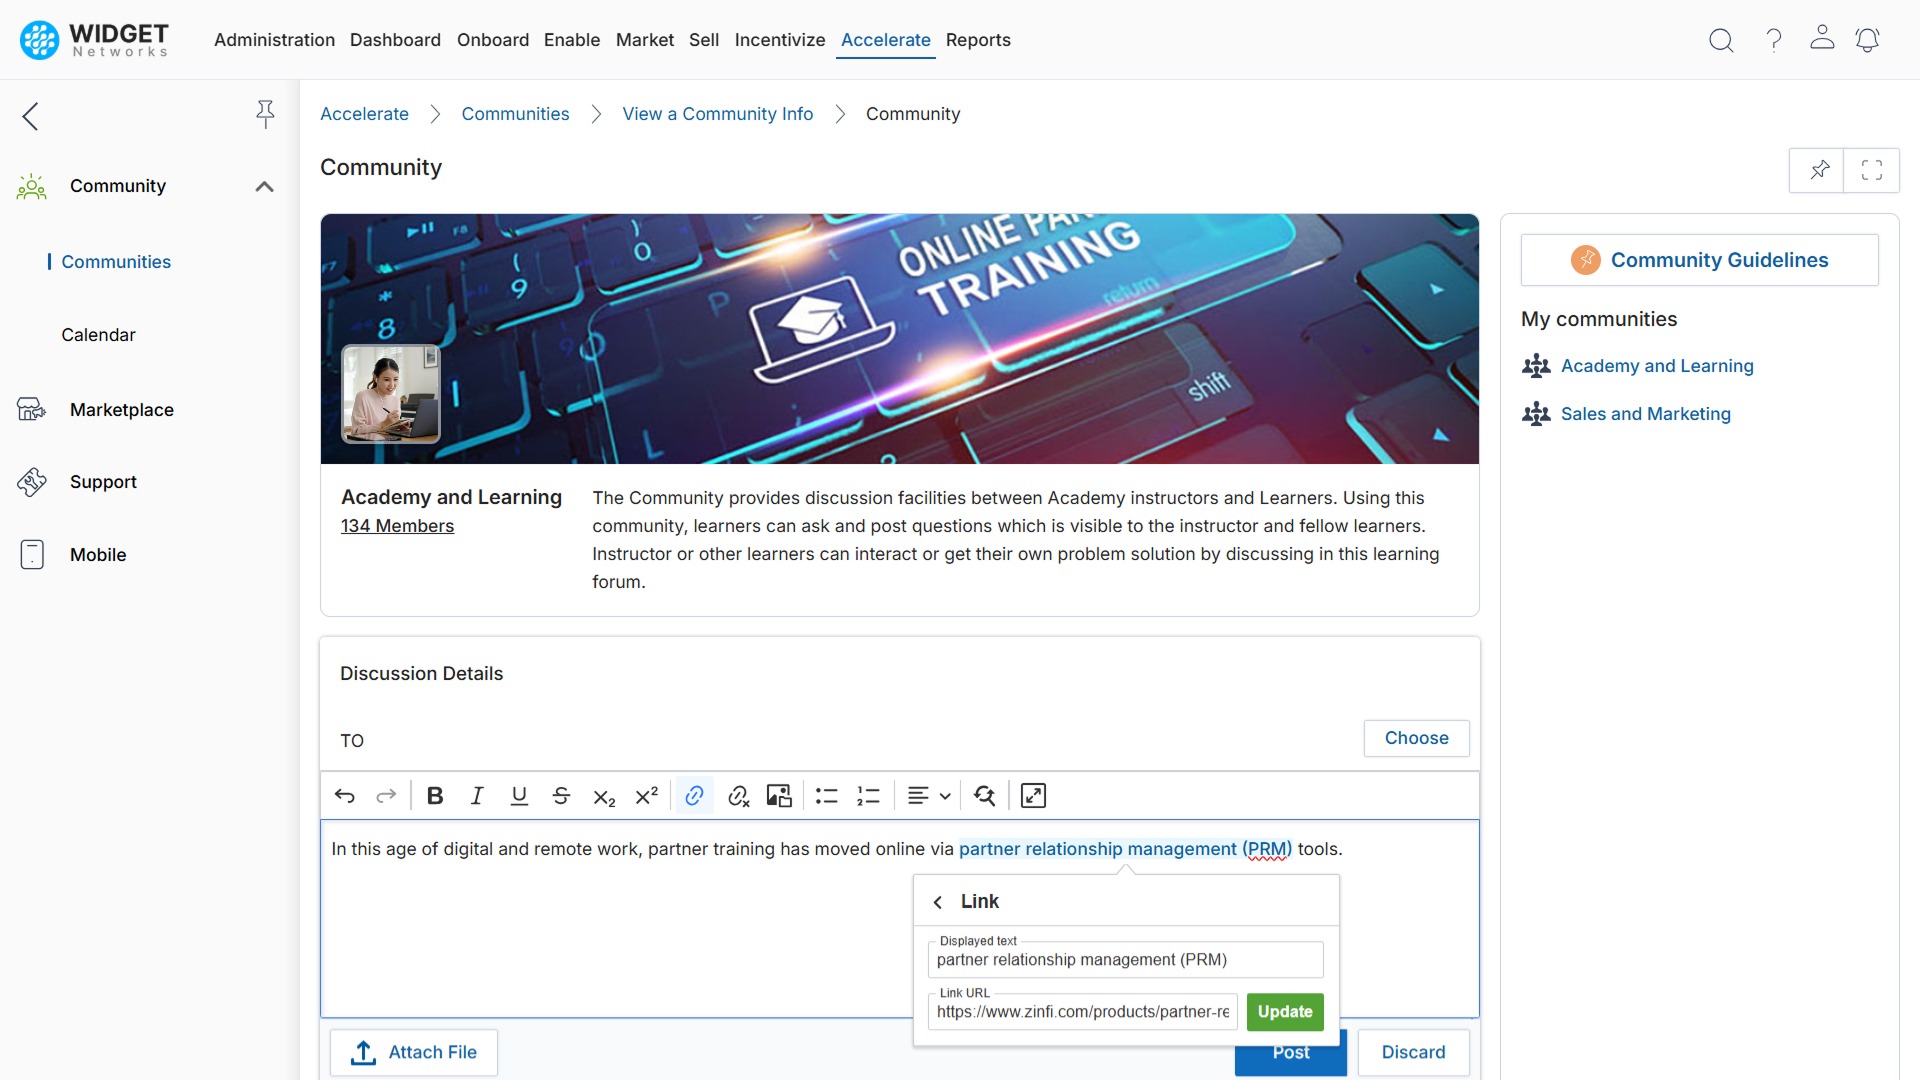Image resolution: width=1920 pixels, height=1080 pixels.
Task: Click the Choose recipients button
Action: tap(1417, 738)
